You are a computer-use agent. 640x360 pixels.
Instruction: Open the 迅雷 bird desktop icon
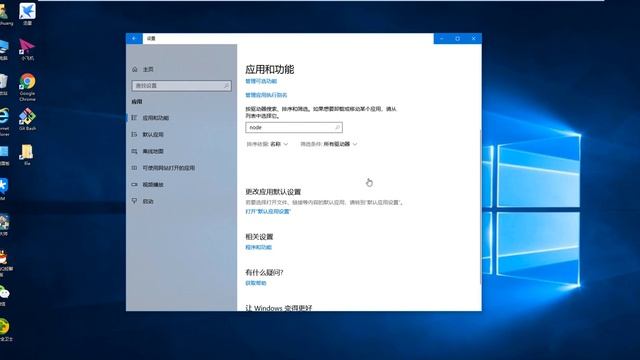(x=27, y=14)
